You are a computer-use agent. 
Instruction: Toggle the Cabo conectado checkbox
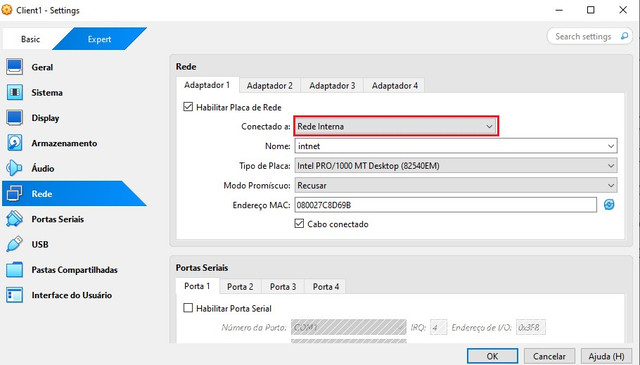[299, 224]
